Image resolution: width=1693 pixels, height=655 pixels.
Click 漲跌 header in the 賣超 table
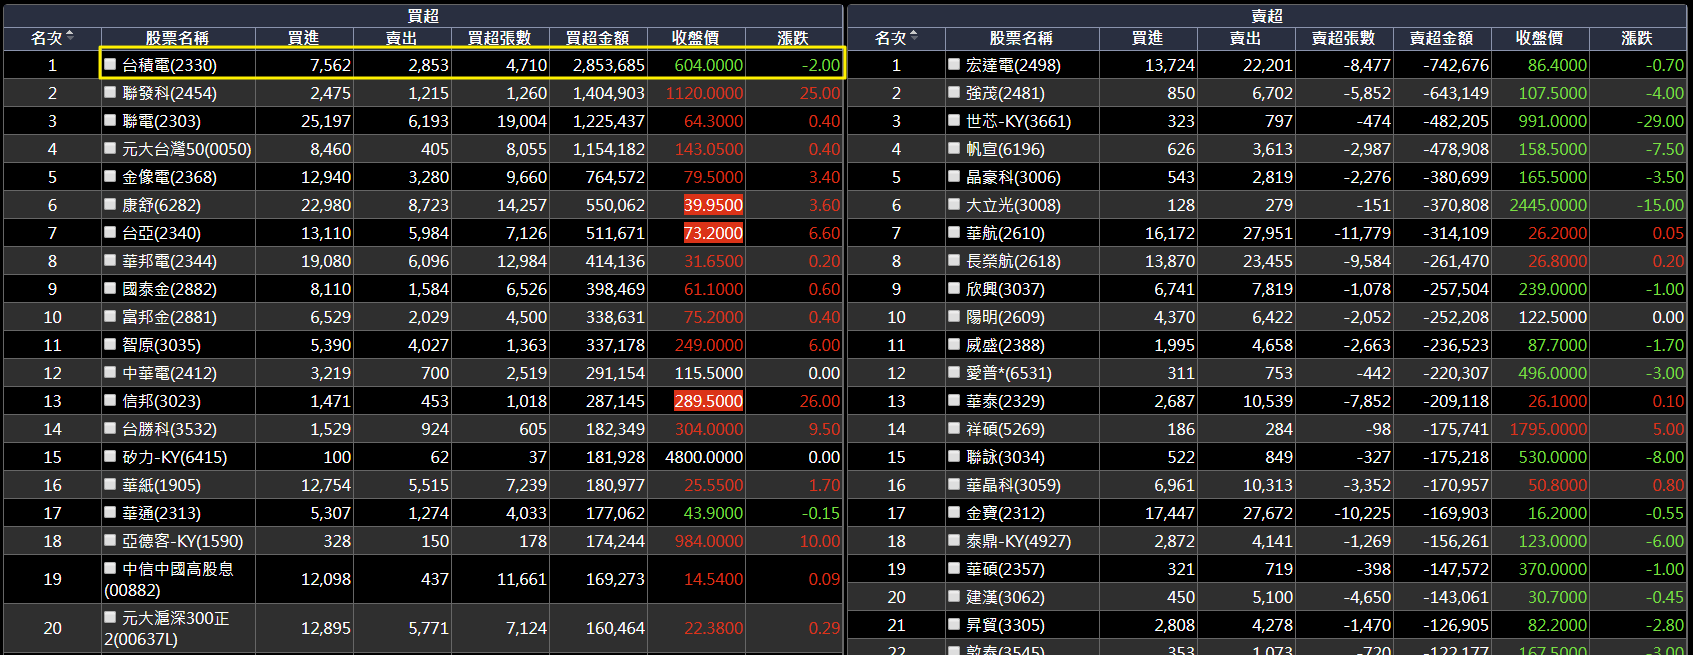pyautogui.click(x=1637, y=38)
